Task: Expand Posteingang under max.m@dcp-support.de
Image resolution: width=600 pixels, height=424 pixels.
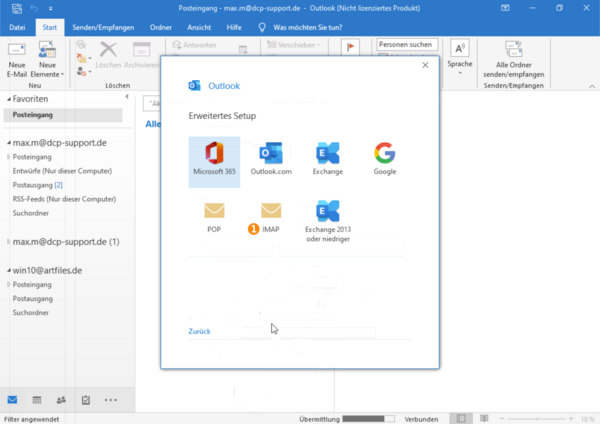Action: click(x=8, y=157)
